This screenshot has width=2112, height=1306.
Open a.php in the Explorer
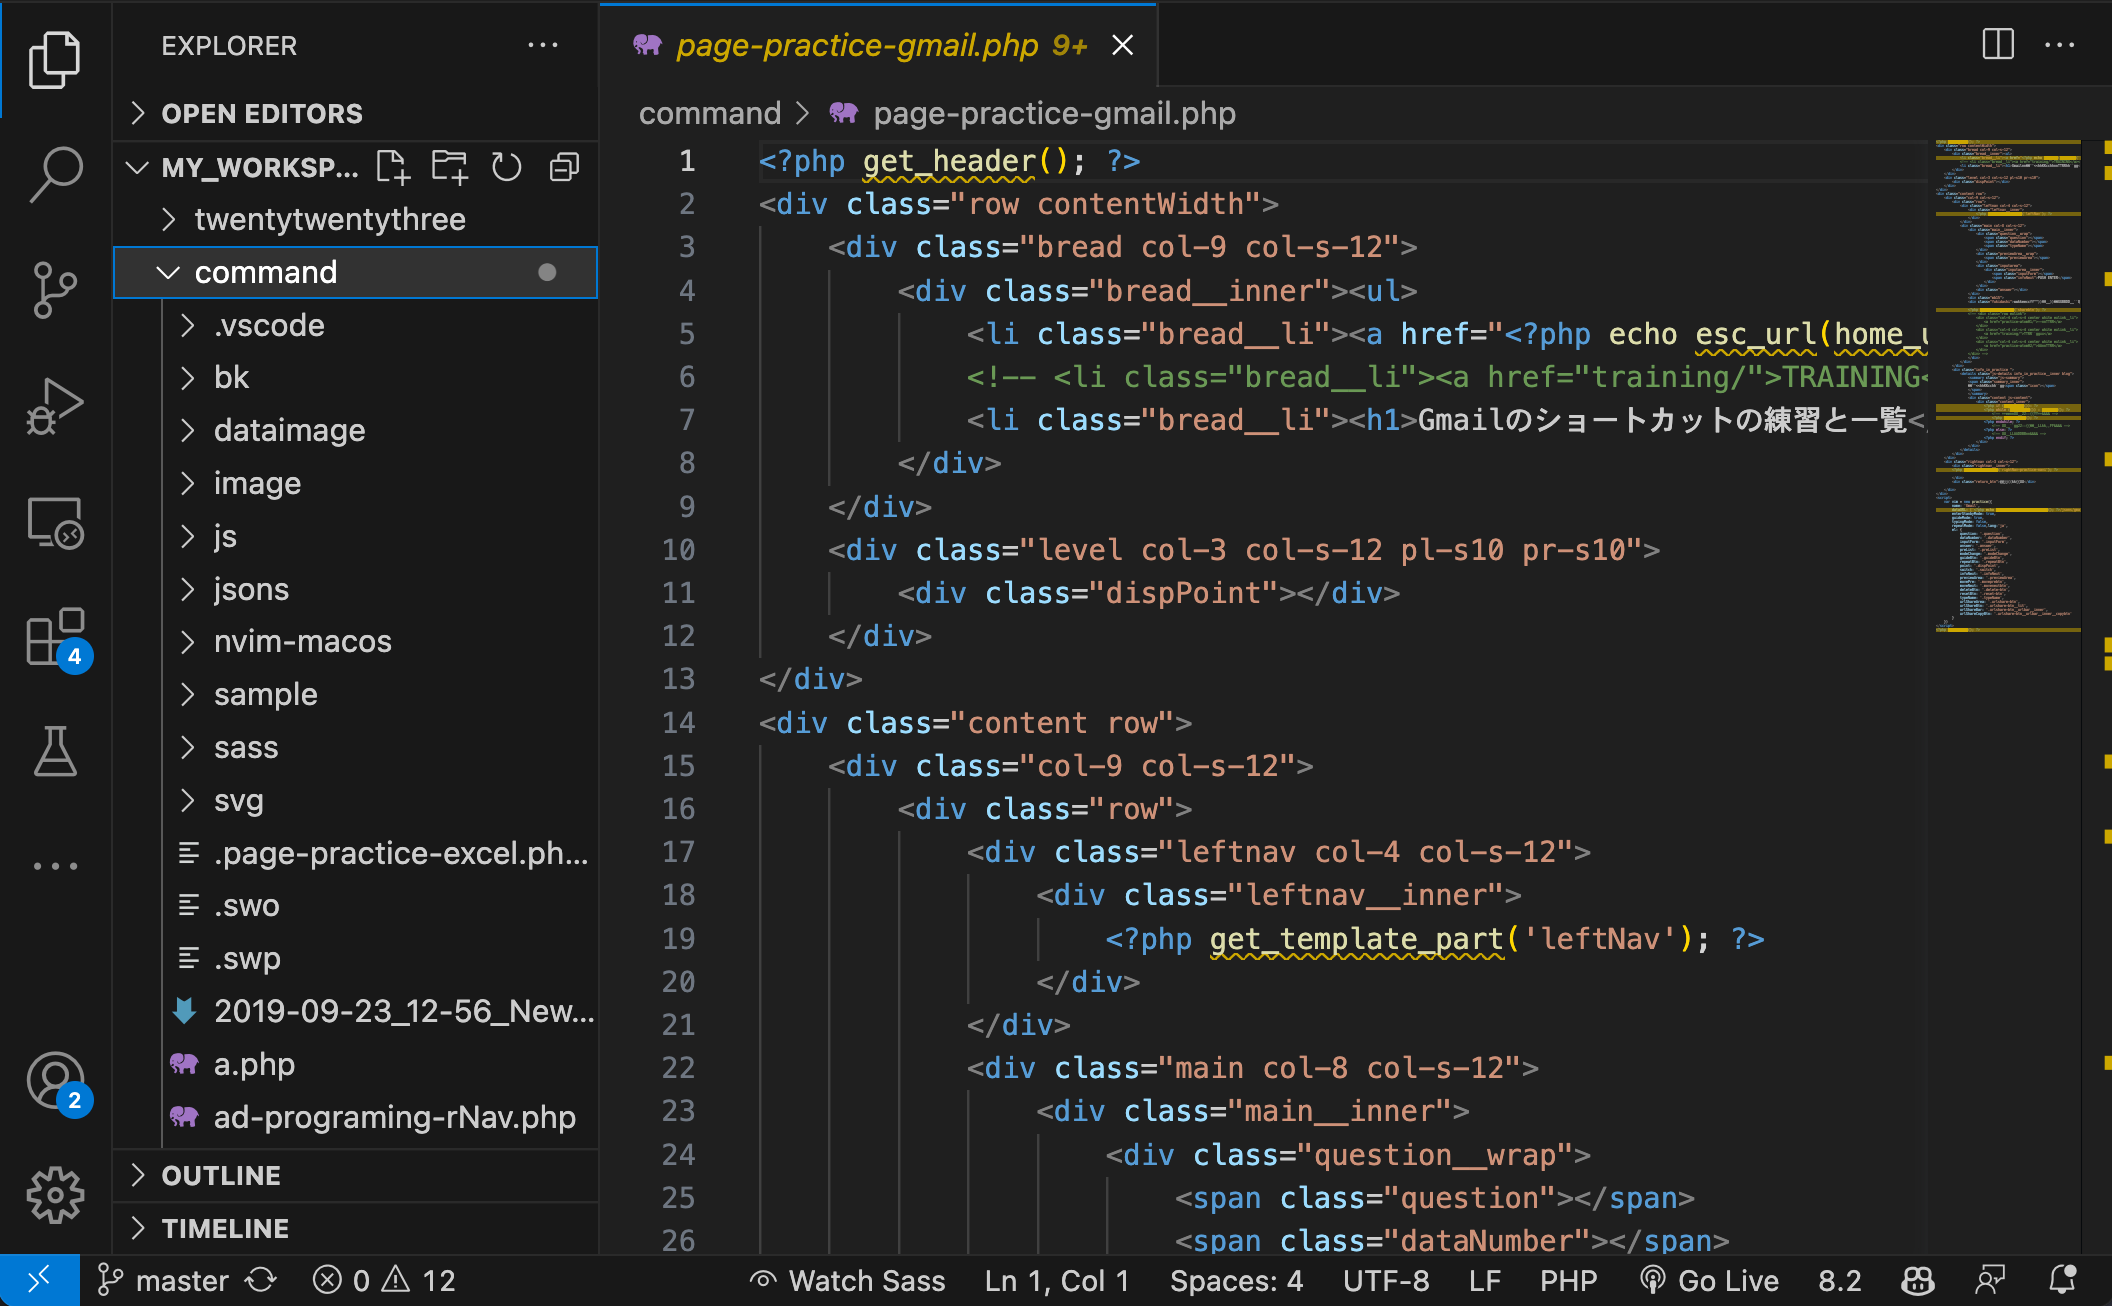tap(356, 1064)
